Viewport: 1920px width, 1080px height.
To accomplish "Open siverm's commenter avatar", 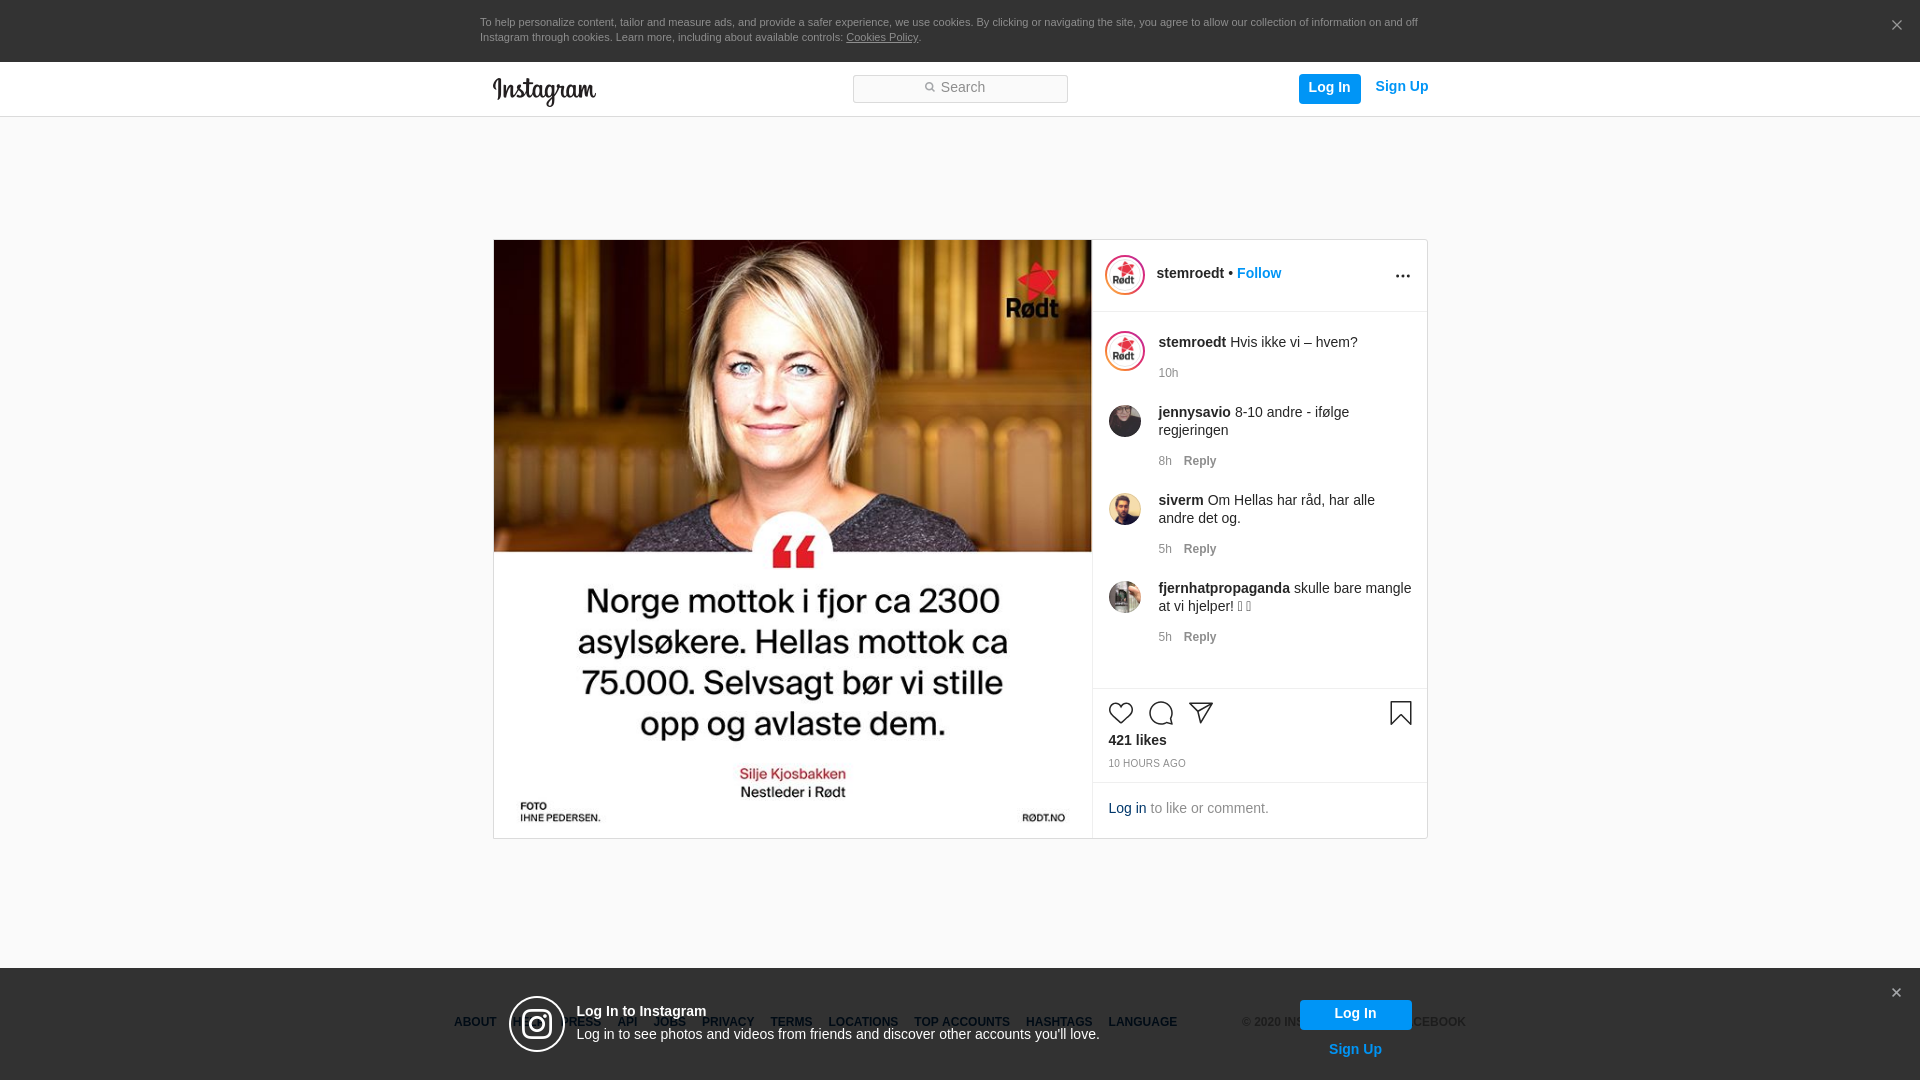I will pyautogui.click(x=1124, y=509).
